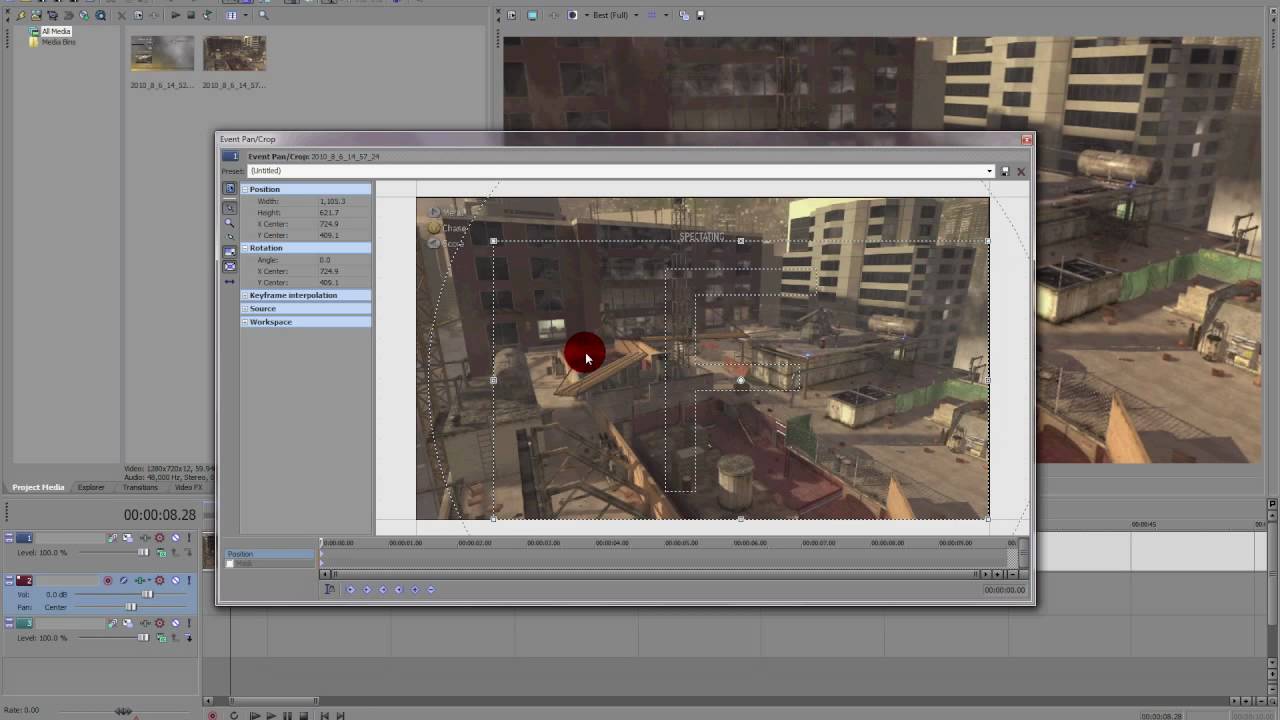Switch to the Project Media tab
This screenshot has width=1280, height=720.
point(38,487)
